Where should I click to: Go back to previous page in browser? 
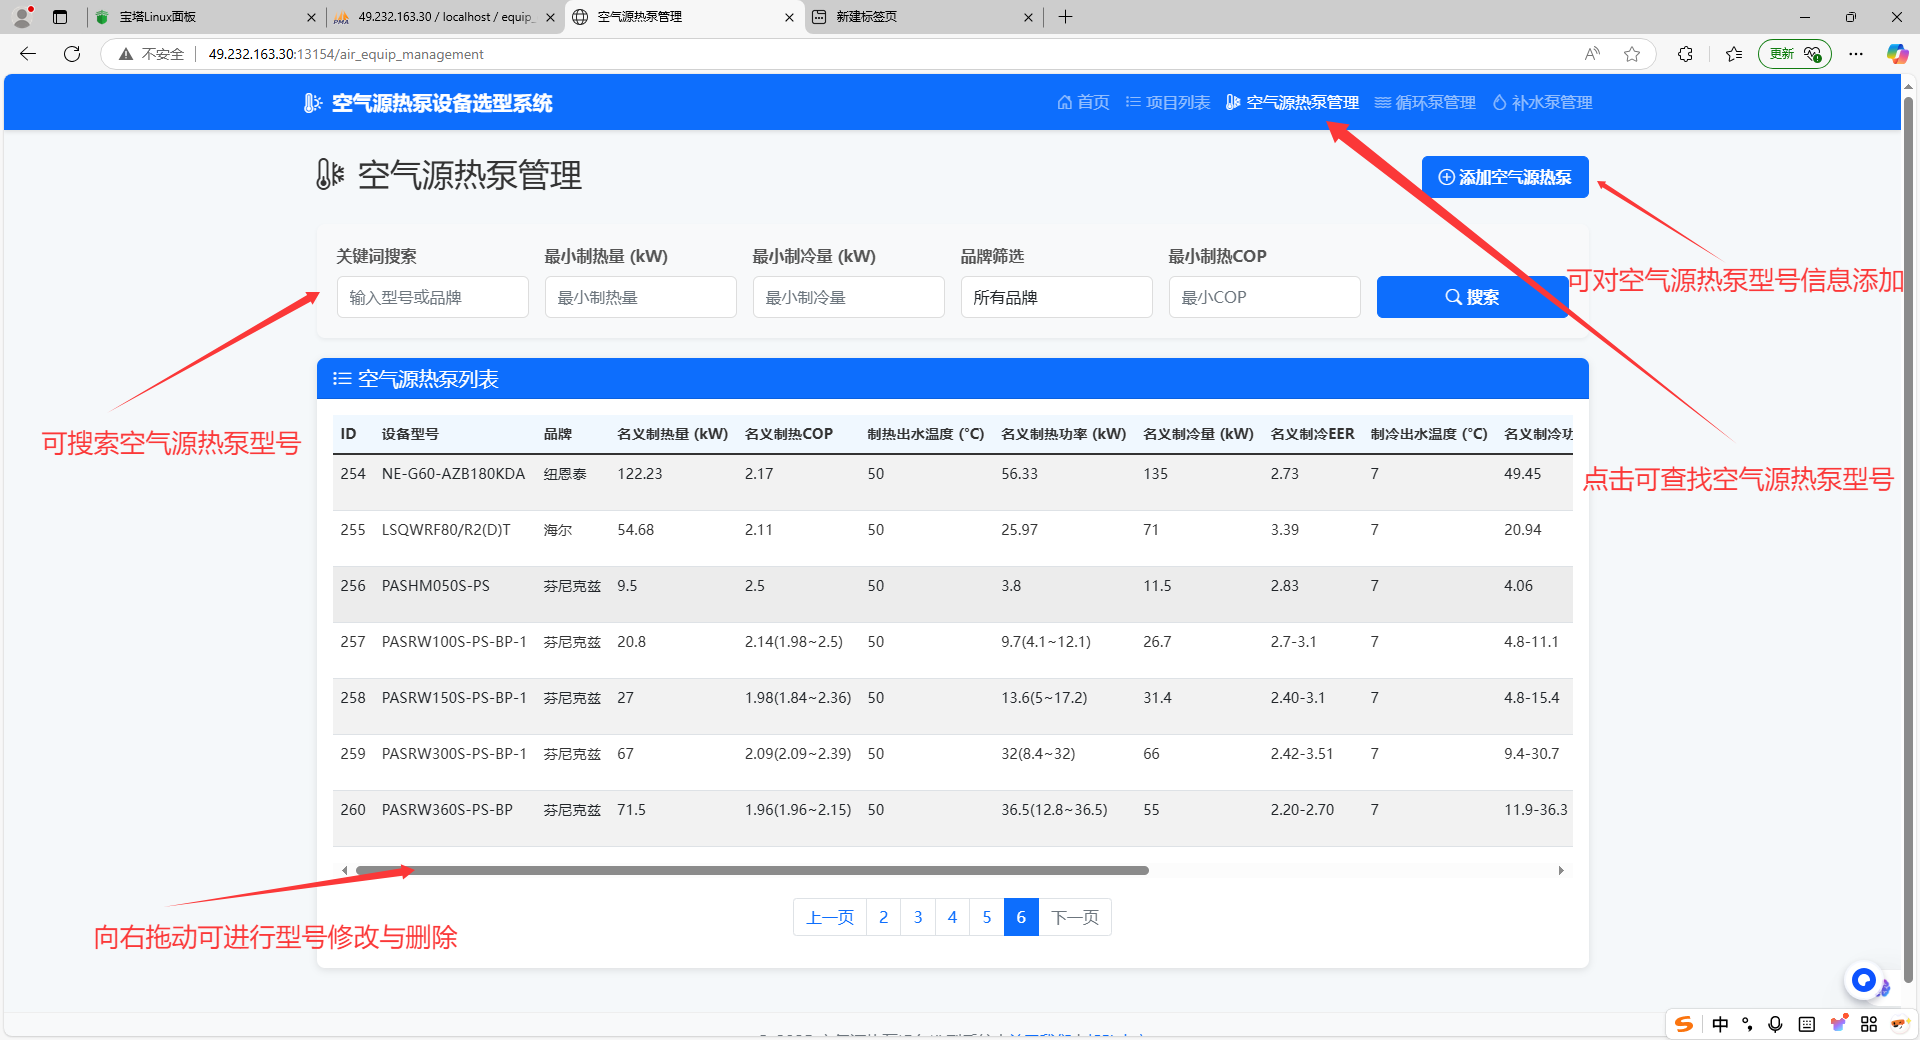click(x=28, y=54)
